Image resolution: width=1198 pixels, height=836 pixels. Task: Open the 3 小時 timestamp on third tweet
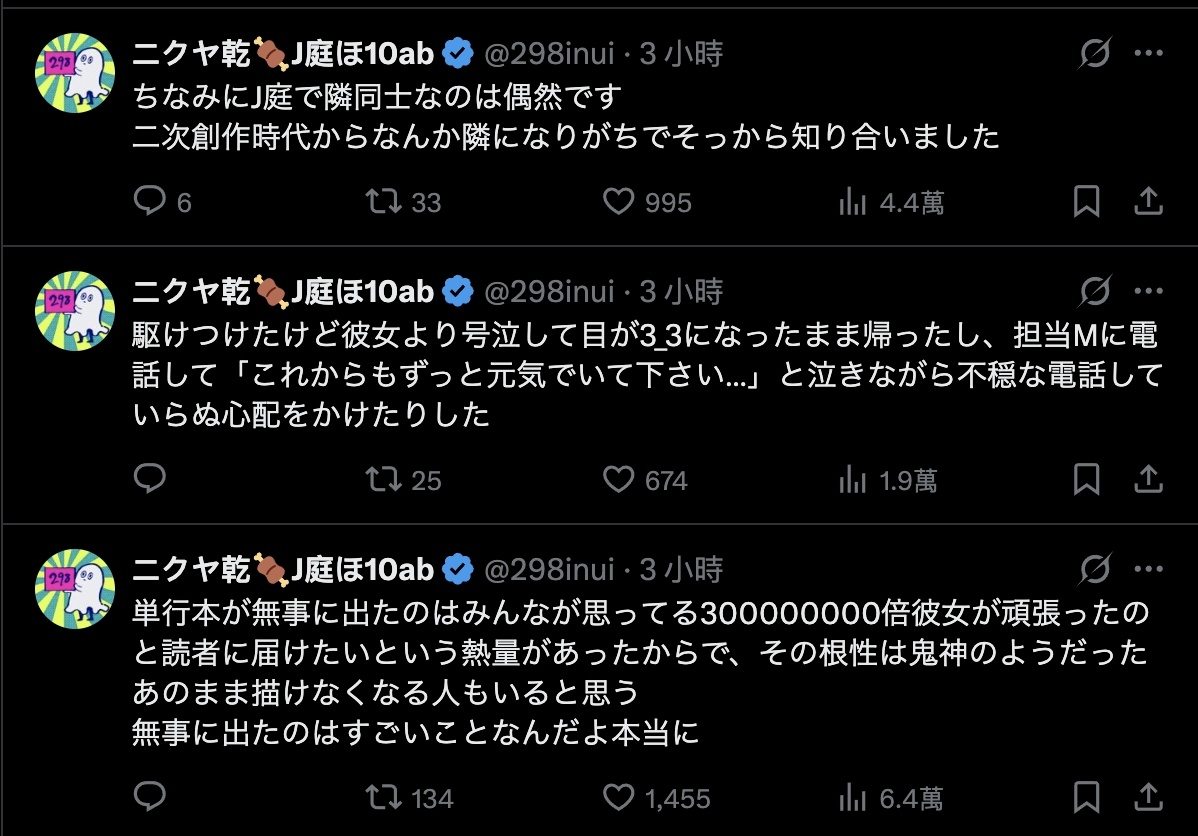pyautogui.click(x=681, y=570)
